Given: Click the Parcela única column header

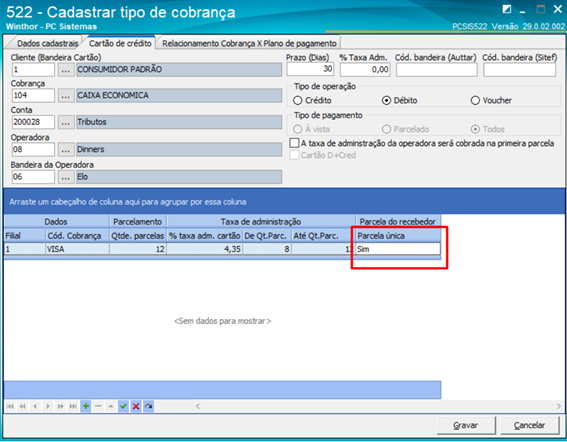Looking at the screenshot, I should click(x=398, y=236).
